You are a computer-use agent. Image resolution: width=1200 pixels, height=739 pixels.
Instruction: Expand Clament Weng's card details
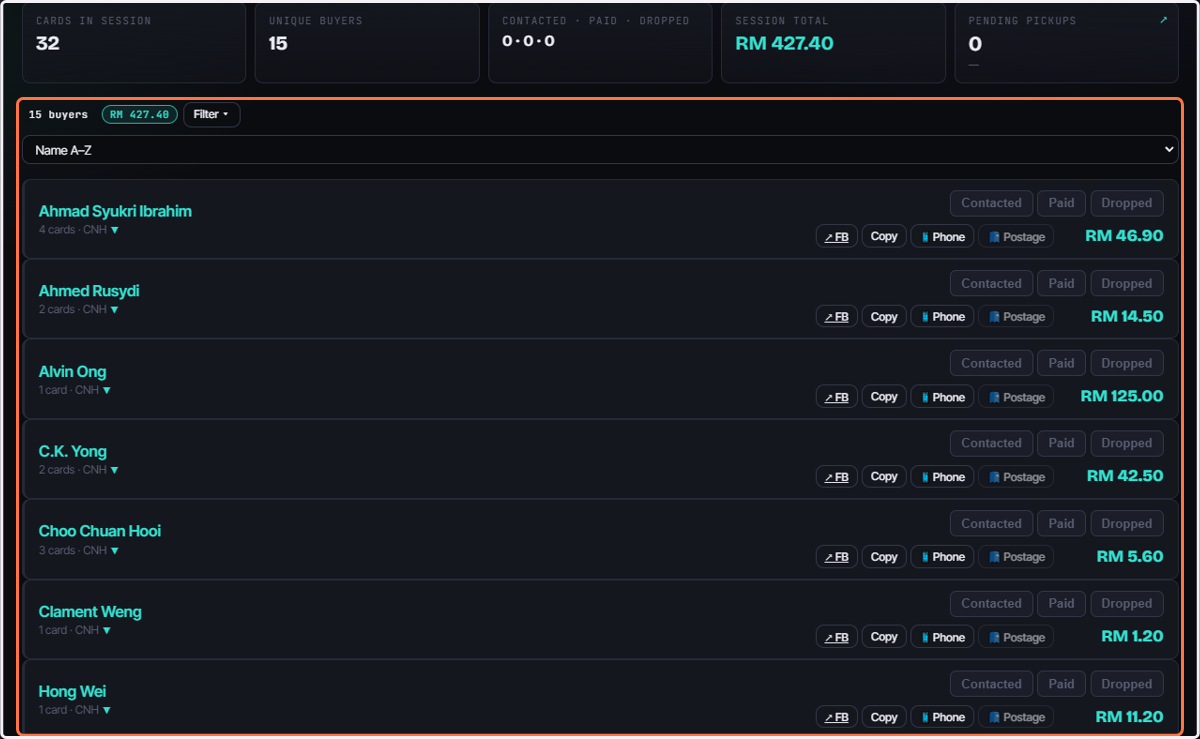(x=106, y=631)
